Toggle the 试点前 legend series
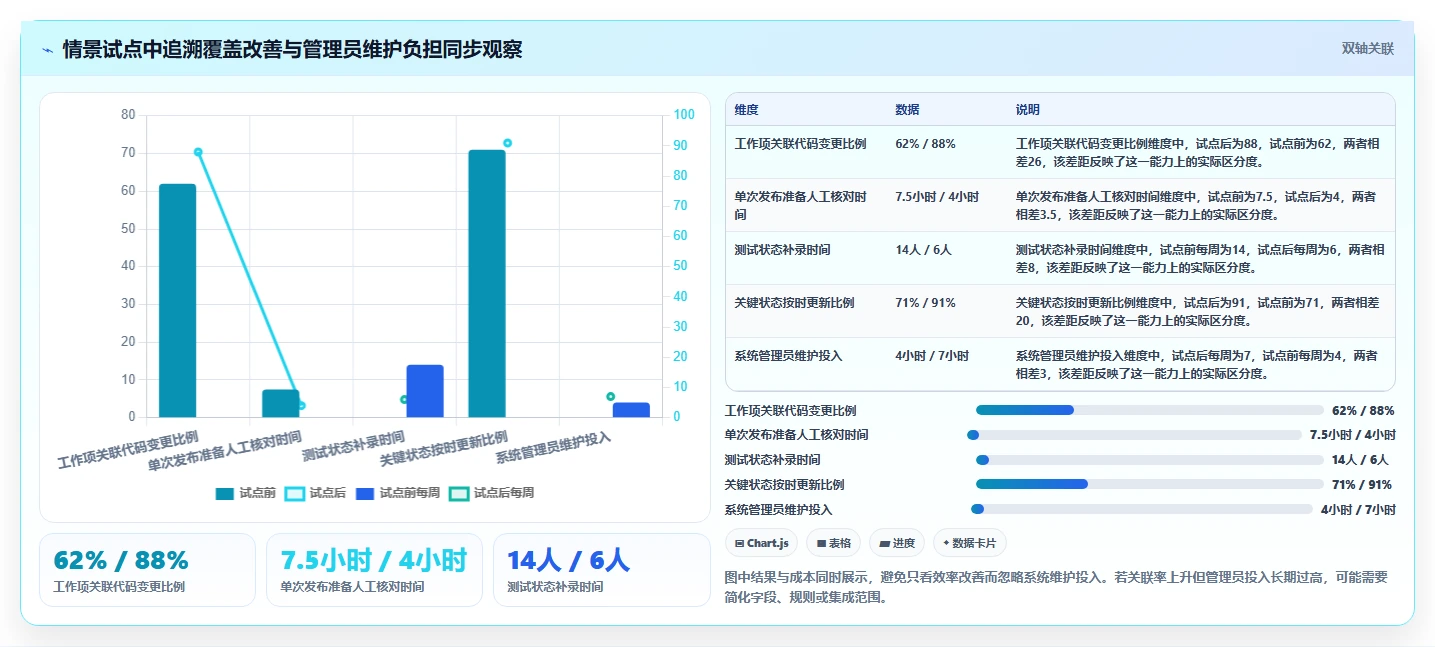The height and width of the screenshot is (647, 1435). coord(246,493)
